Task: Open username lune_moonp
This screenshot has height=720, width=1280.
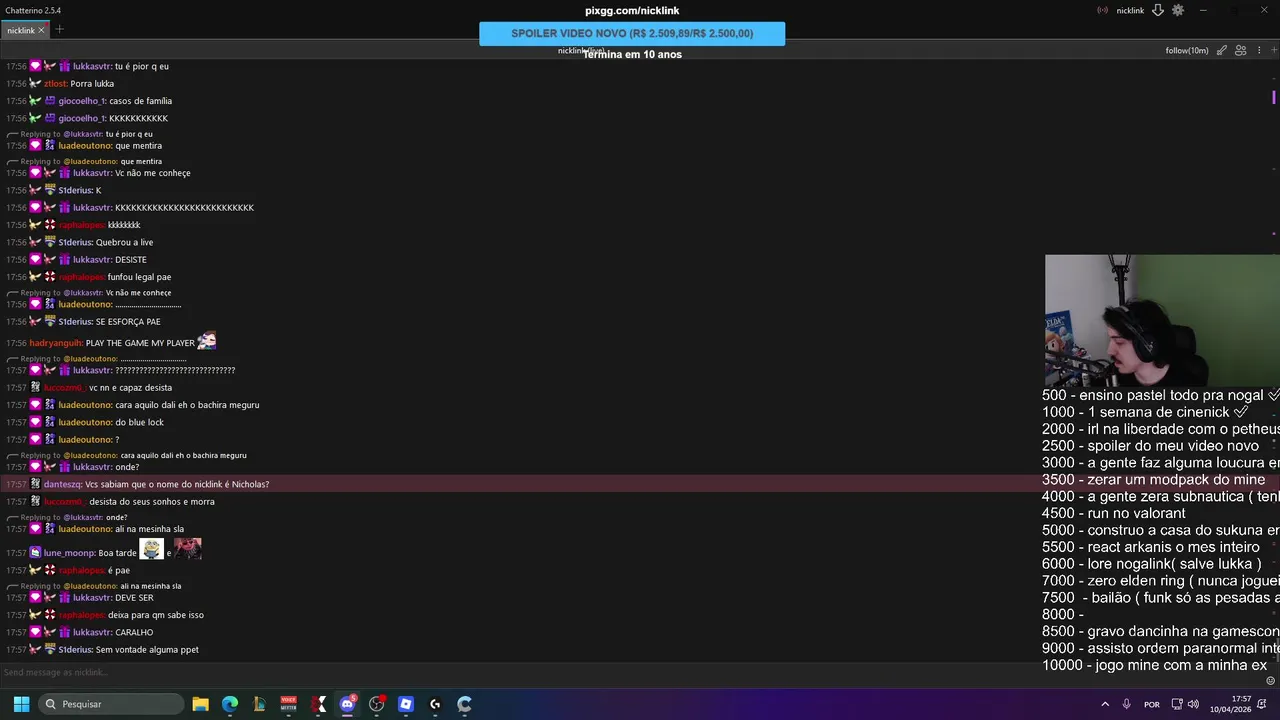Action: [x=69, y=553]
